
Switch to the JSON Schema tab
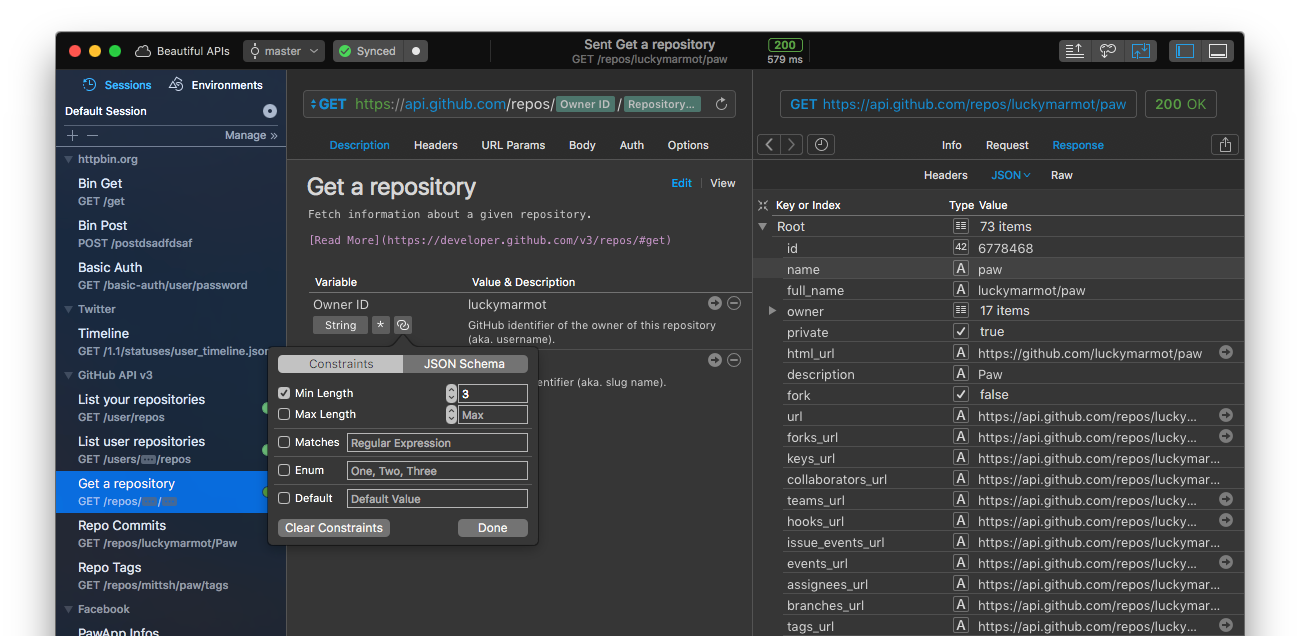[465, 363]
